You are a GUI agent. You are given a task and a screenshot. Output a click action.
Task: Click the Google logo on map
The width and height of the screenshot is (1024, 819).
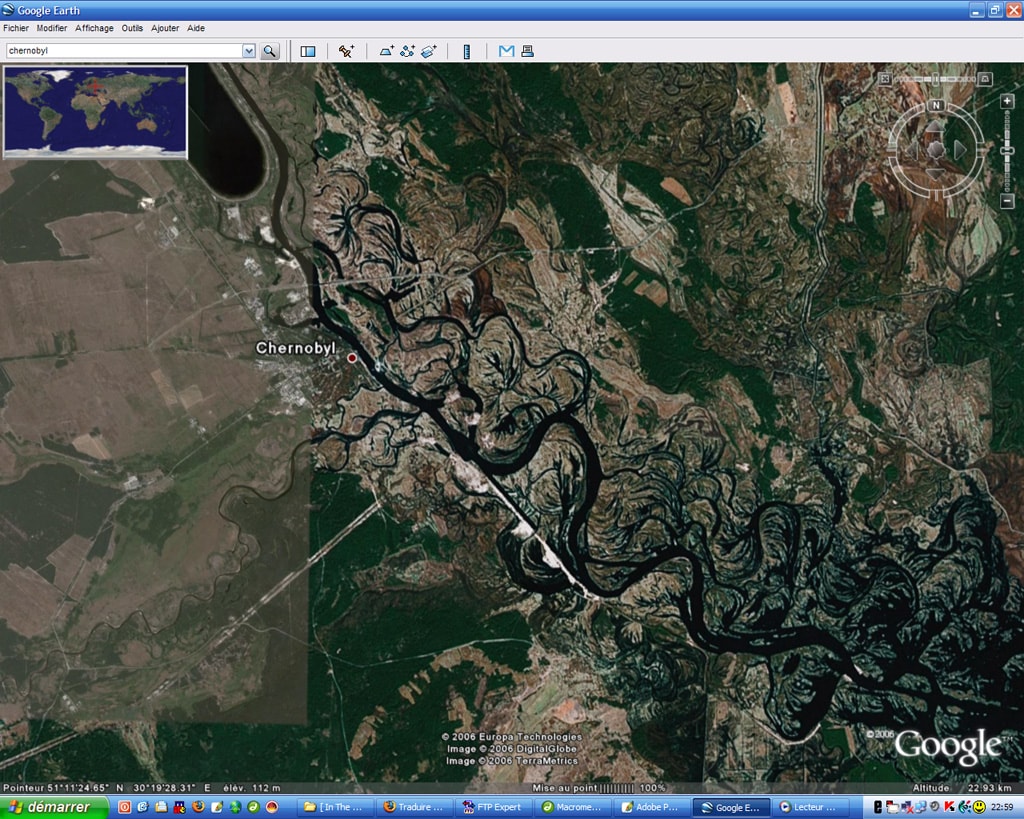click(947, 746)
